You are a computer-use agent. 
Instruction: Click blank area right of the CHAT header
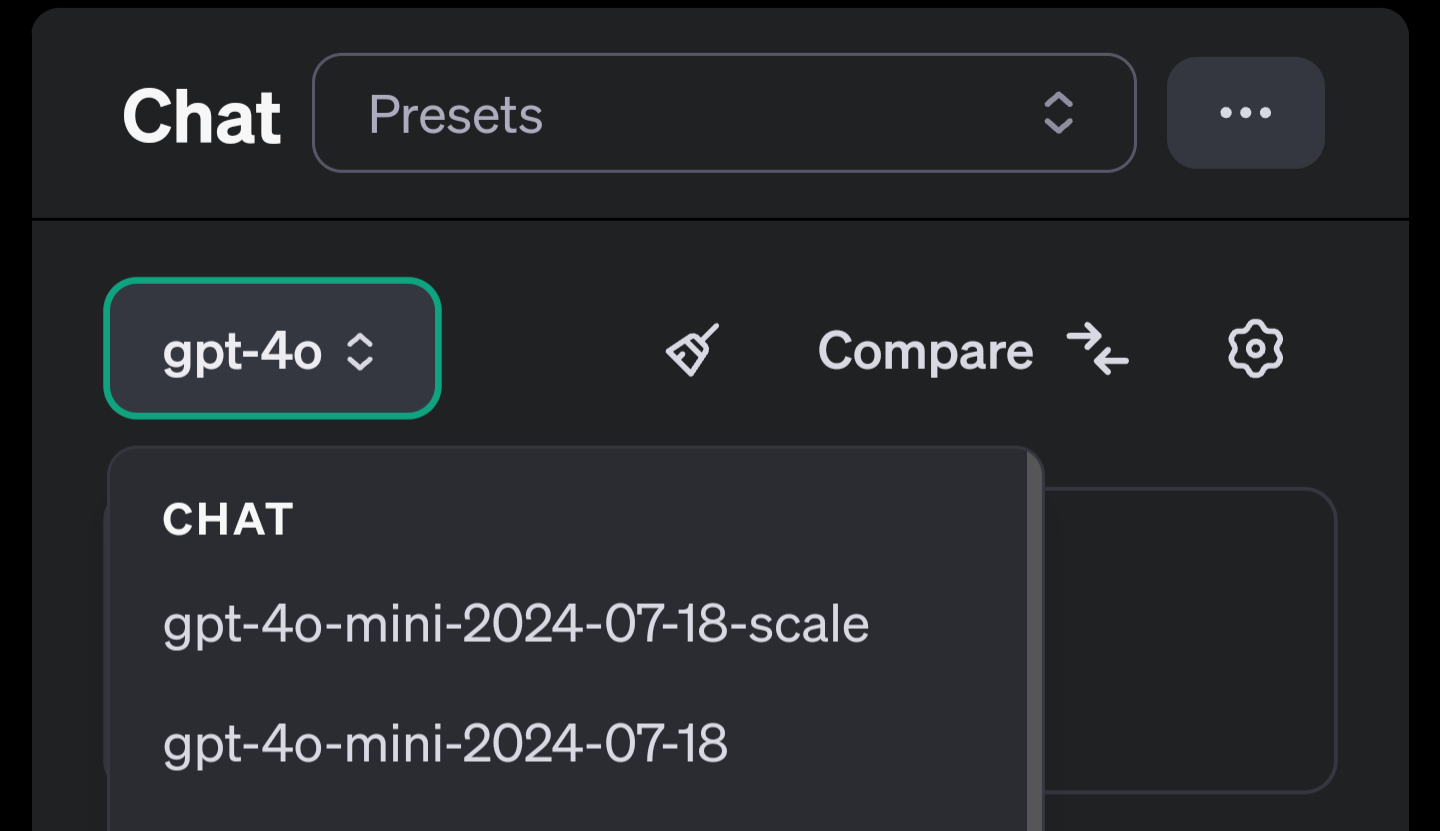point(660,519)
